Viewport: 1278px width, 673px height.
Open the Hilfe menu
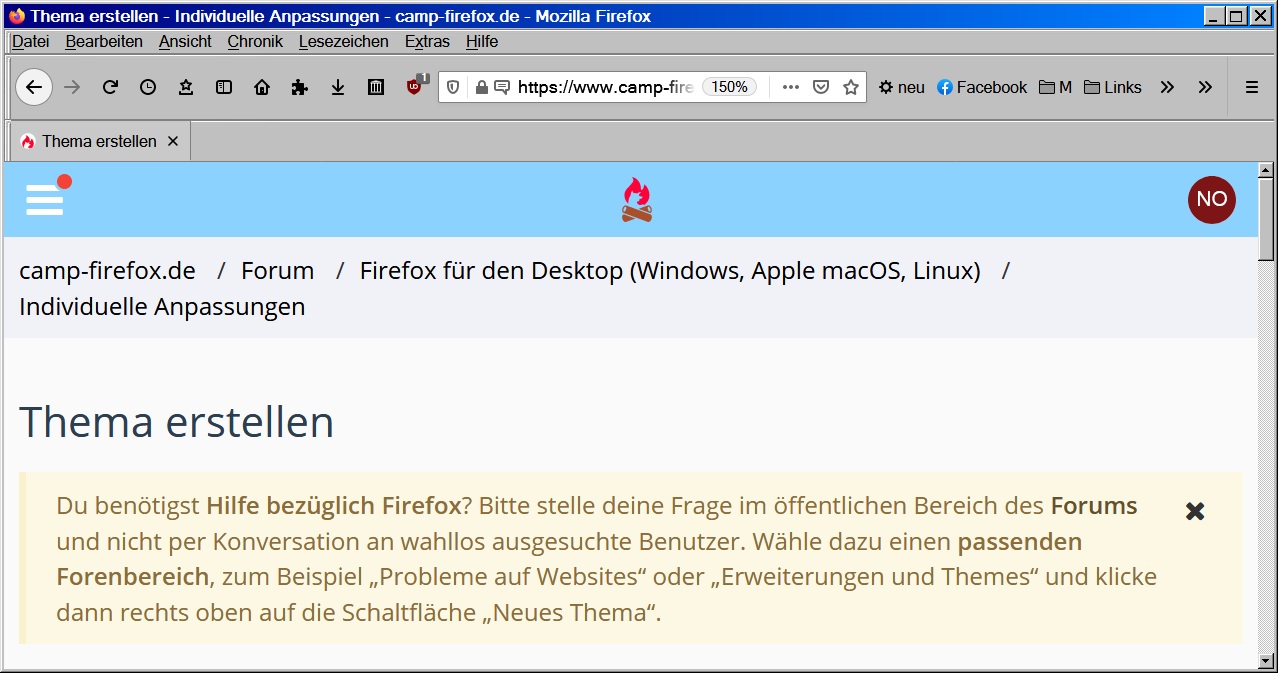pos(482,42)
